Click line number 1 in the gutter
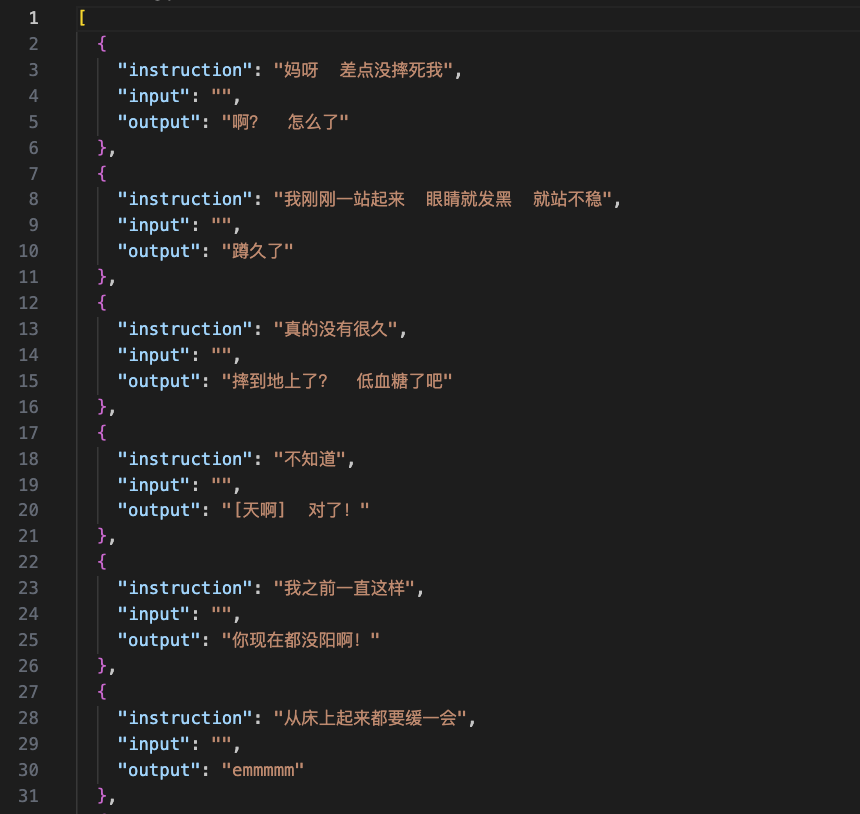Screen dimensions: 860x814 tap(34, 18)
